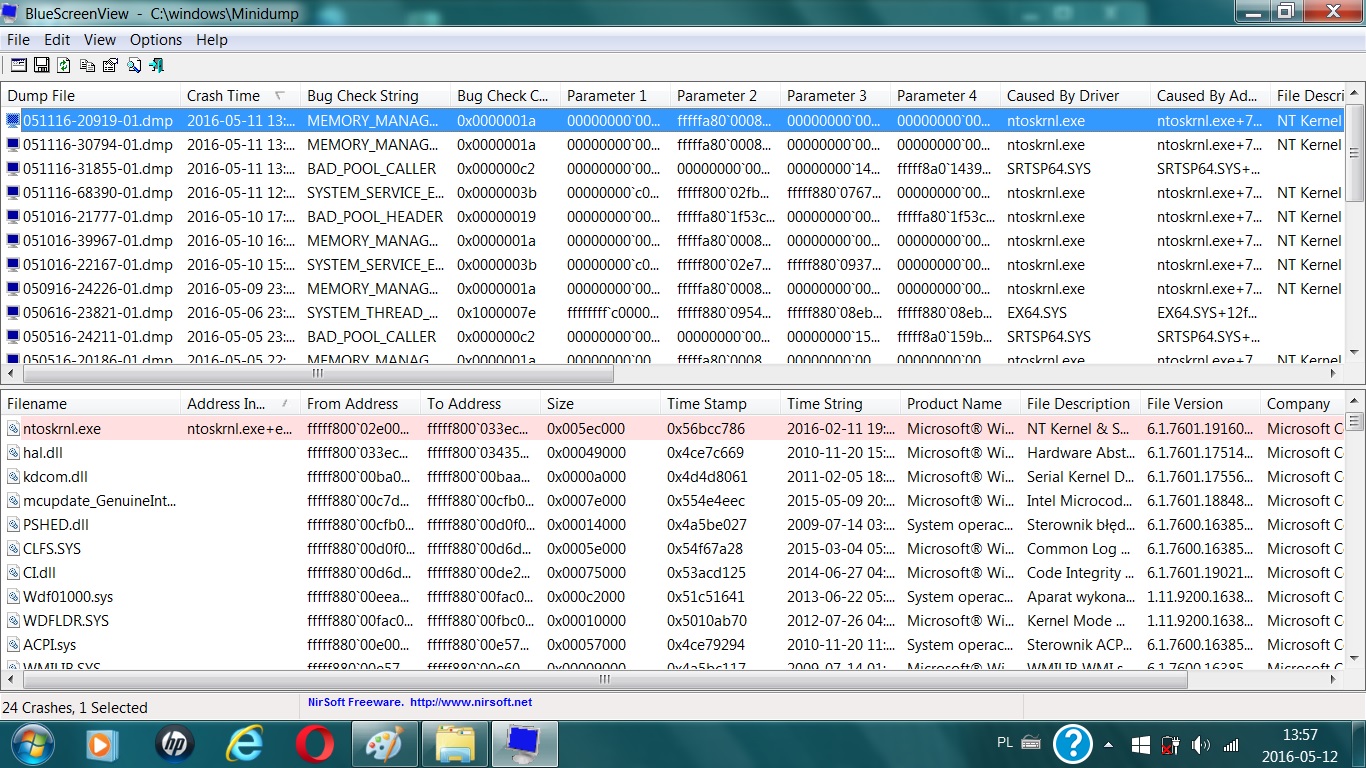Viewport: 1366px width, 768px height.
Task: Select the 051016-39967-01.dmp dump file
Action: click(97, 241)
